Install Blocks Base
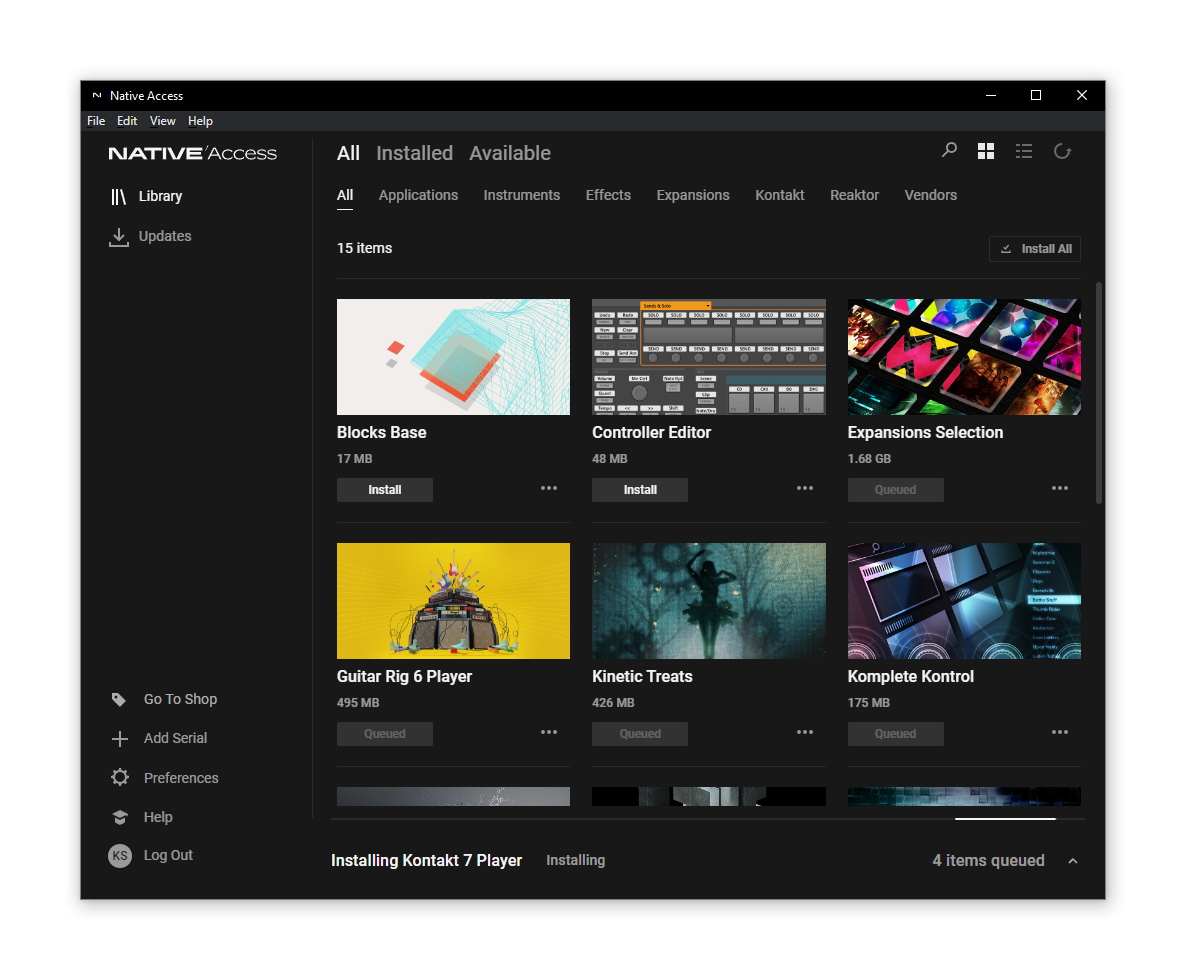 (385, 490)
